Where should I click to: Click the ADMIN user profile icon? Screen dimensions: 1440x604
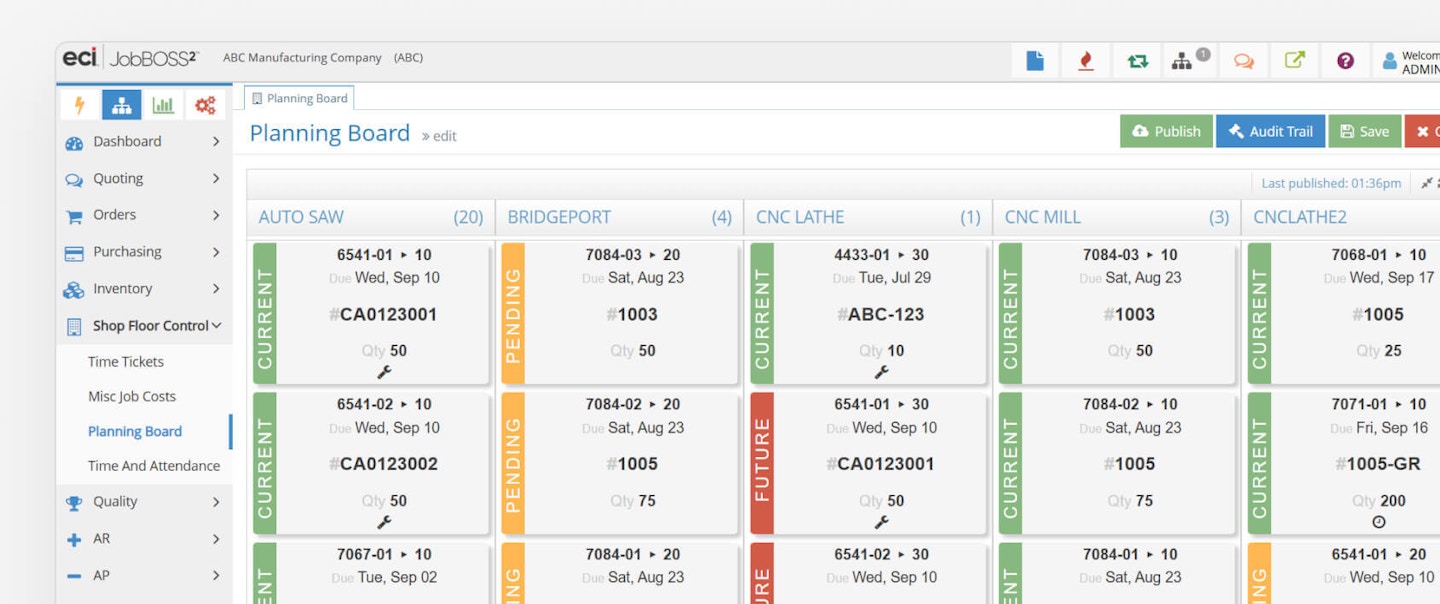pyautogui.click(x=1389, y=62)
